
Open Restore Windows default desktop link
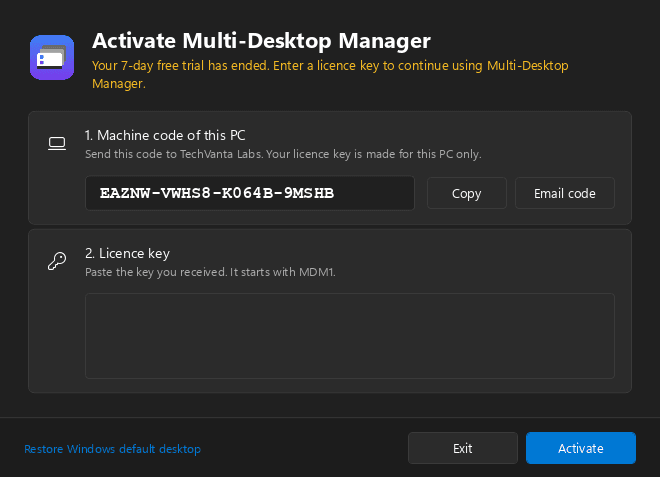(x=112, y=449)
